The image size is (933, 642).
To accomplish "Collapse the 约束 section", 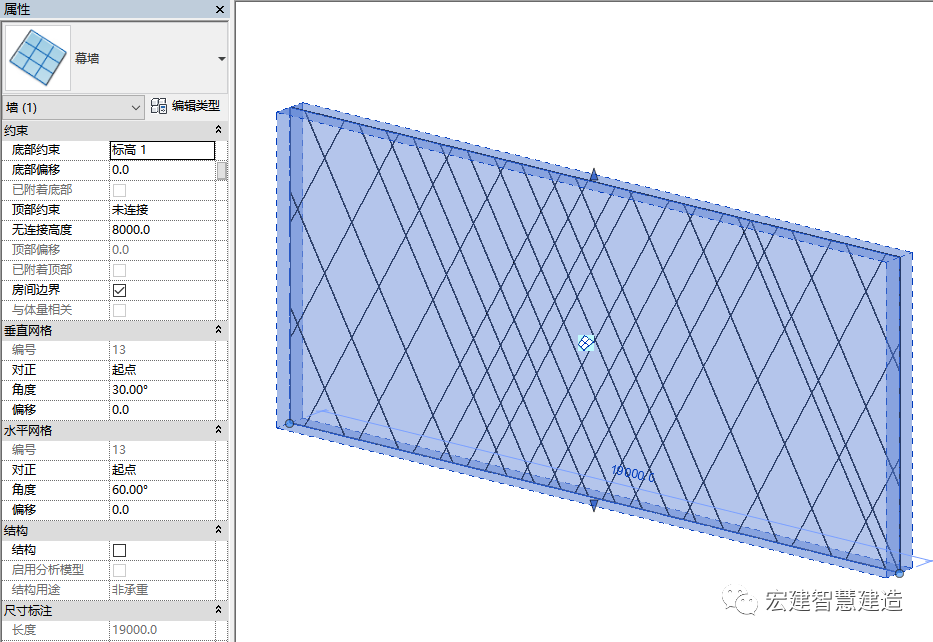I will tap(218, 130).
